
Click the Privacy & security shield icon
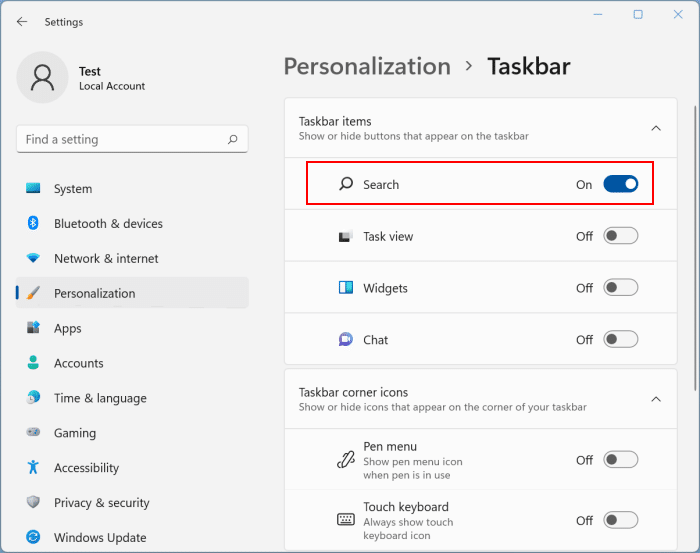33,502
